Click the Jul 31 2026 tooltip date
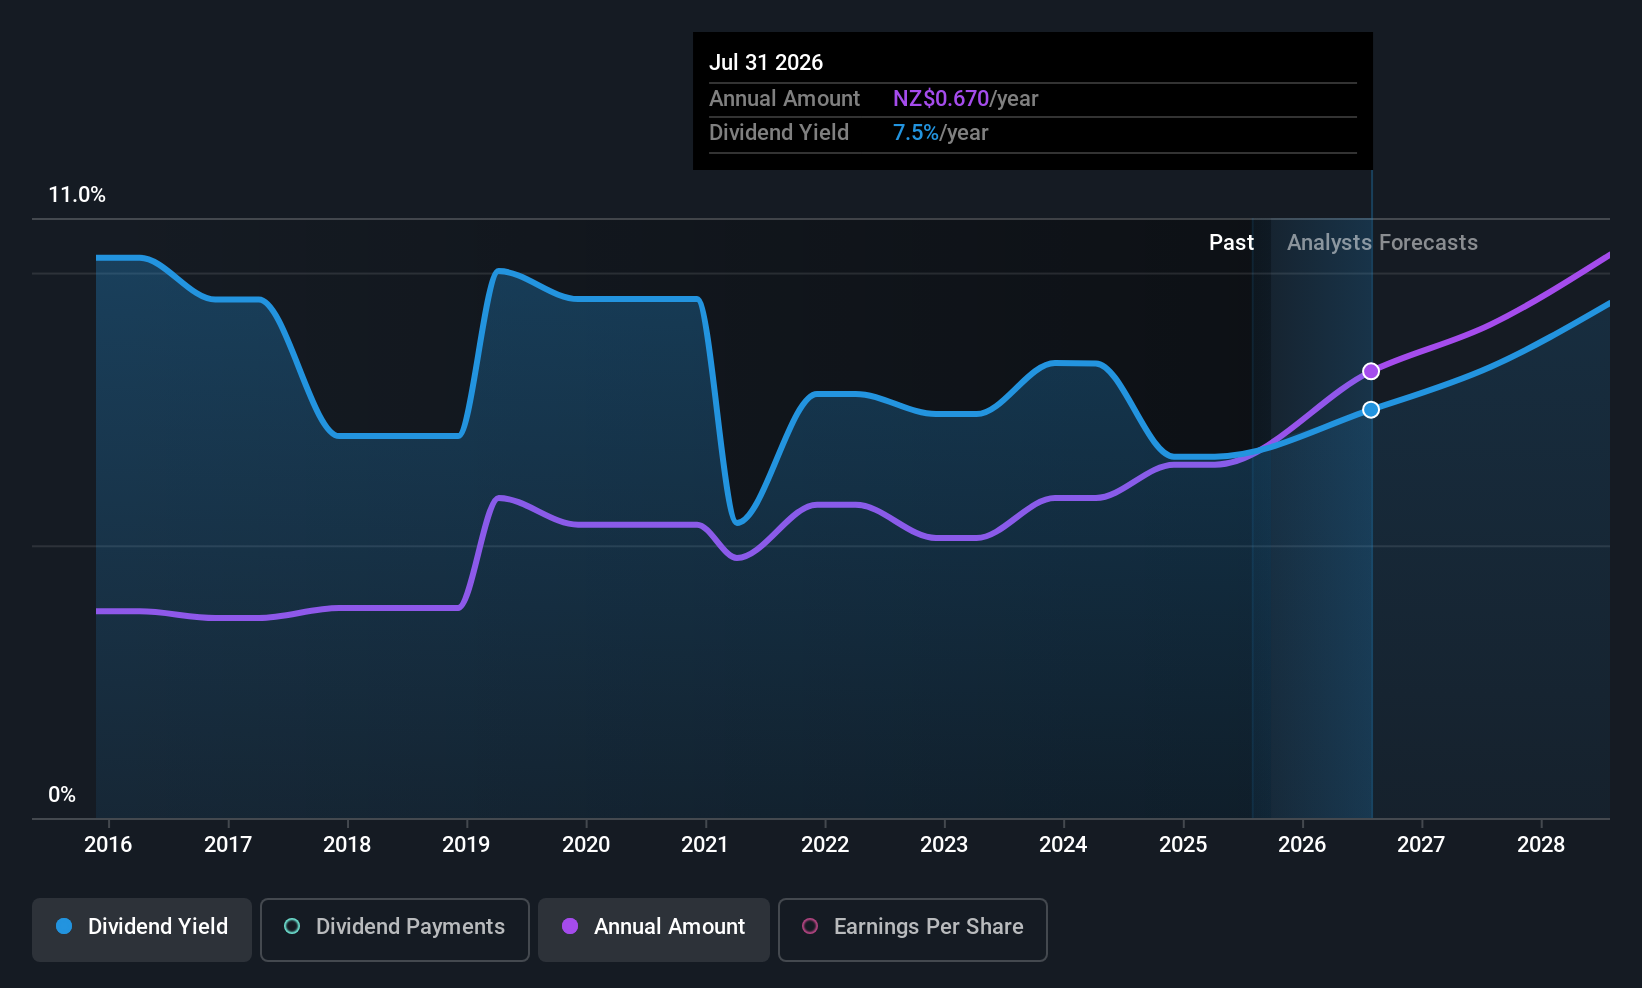The image size is (1642, 988). (766, 63)
